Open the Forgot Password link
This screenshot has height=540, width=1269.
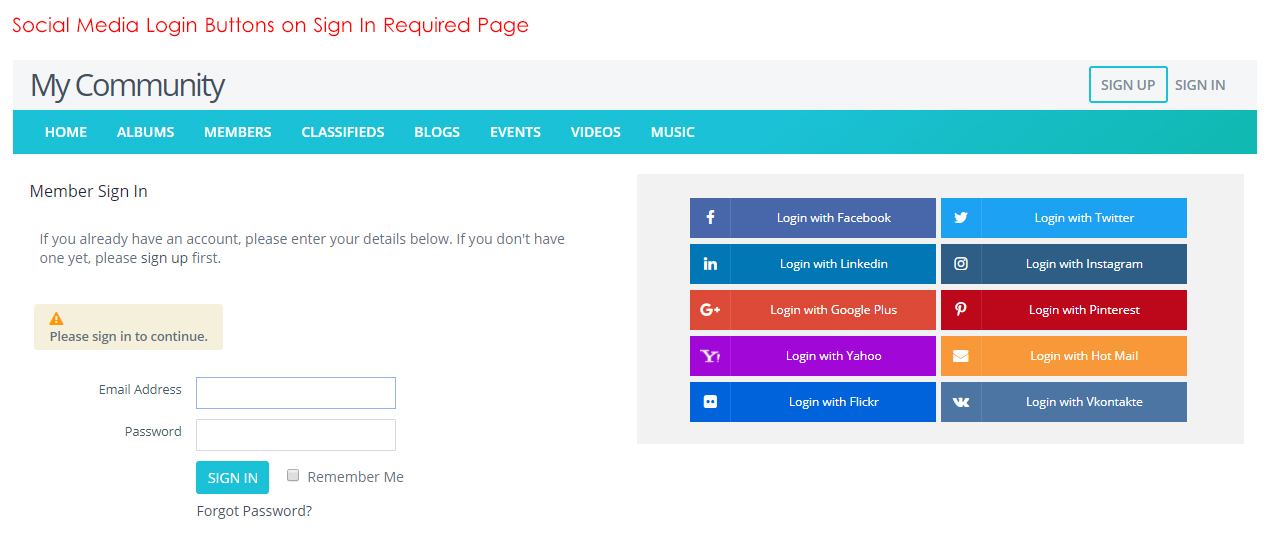[254, 511]
